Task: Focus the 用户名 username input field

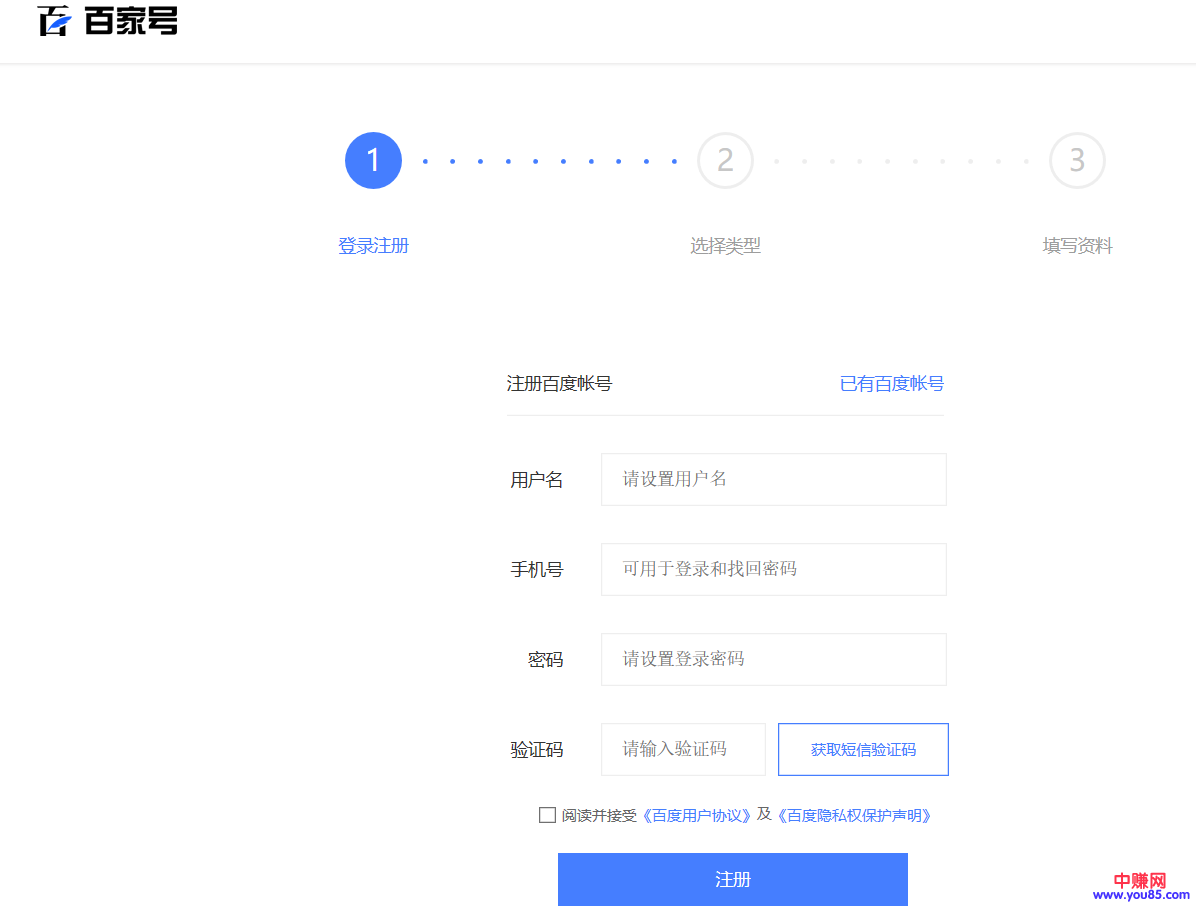Action: point(773,479)
